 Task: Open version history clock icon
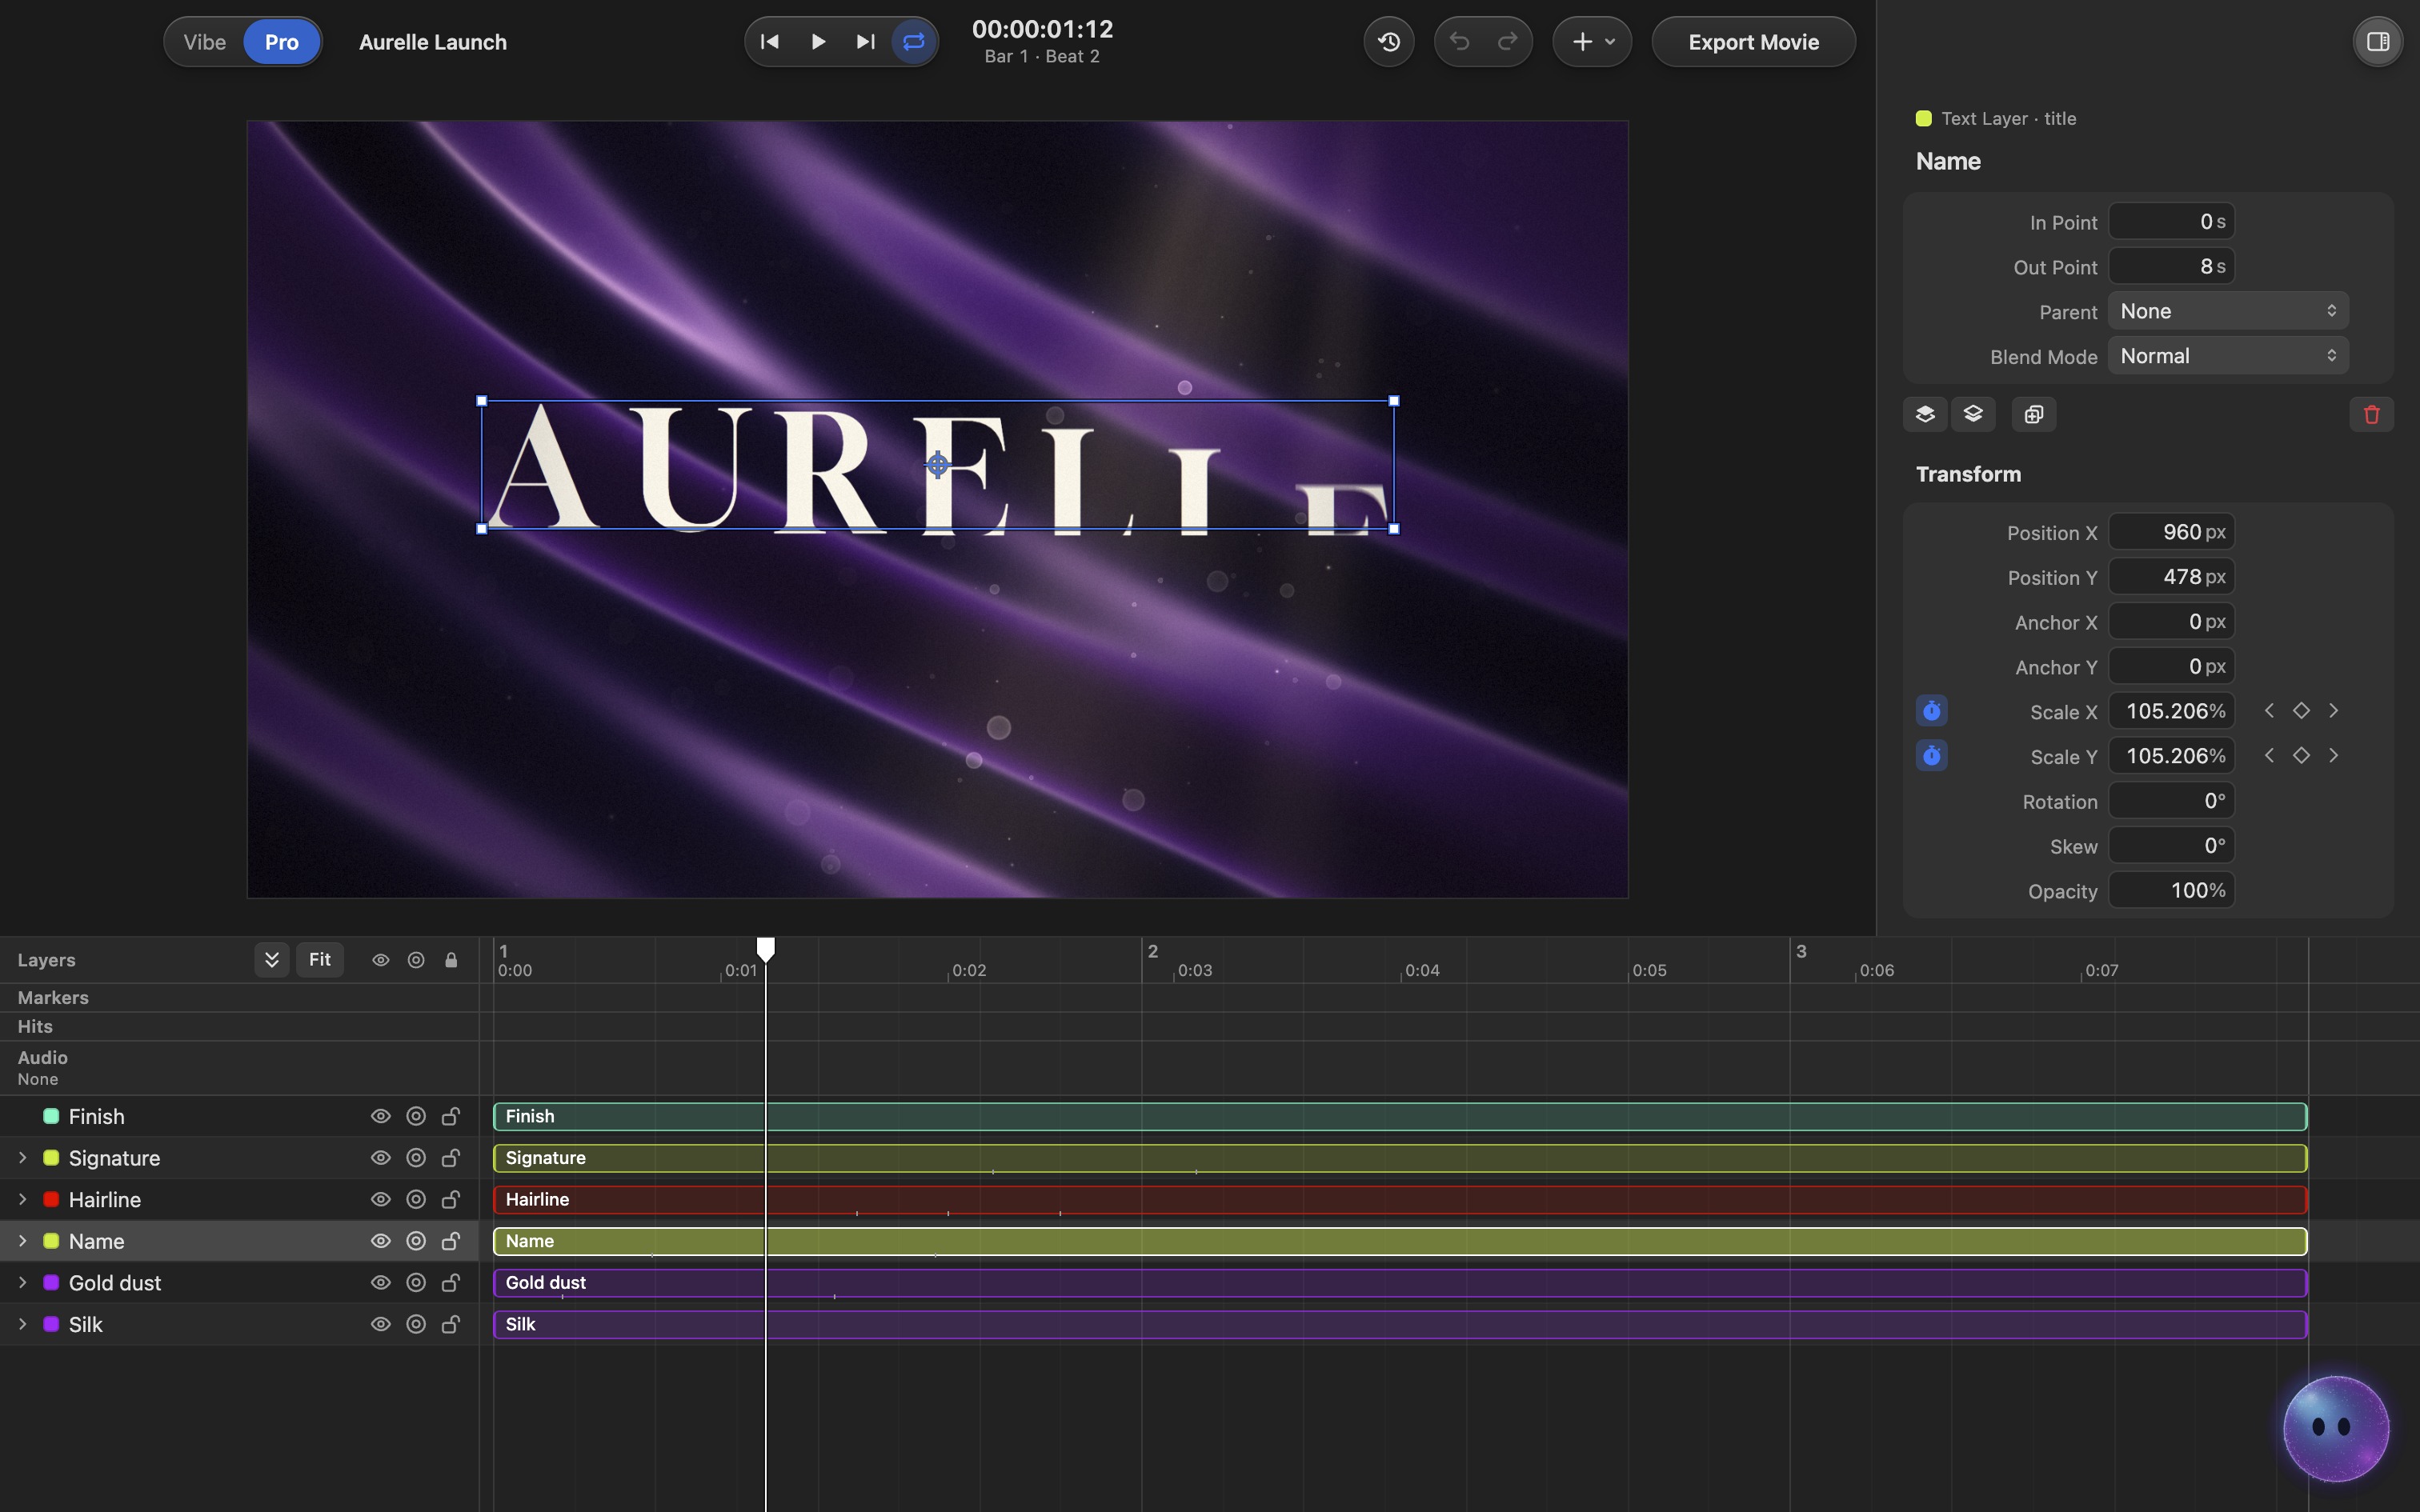(1389, 42)
